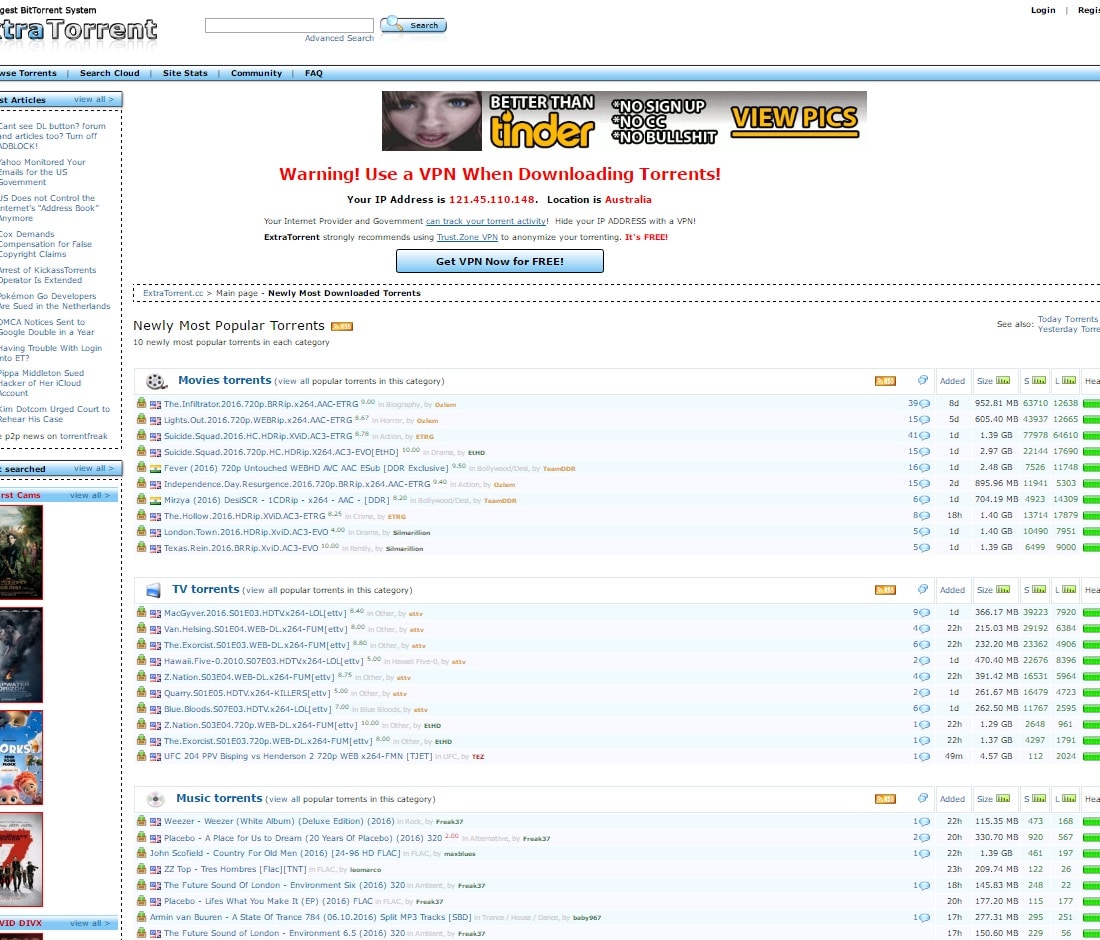The height and width of the screenshot is (940, 1100).
Task: Click the Login link
Action: click(1043, 10)
